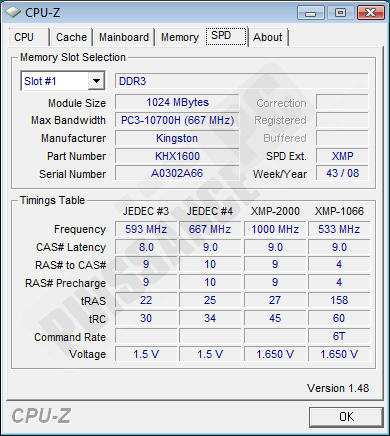
Task: Click the Voltage row label
Action: point(87,354)
